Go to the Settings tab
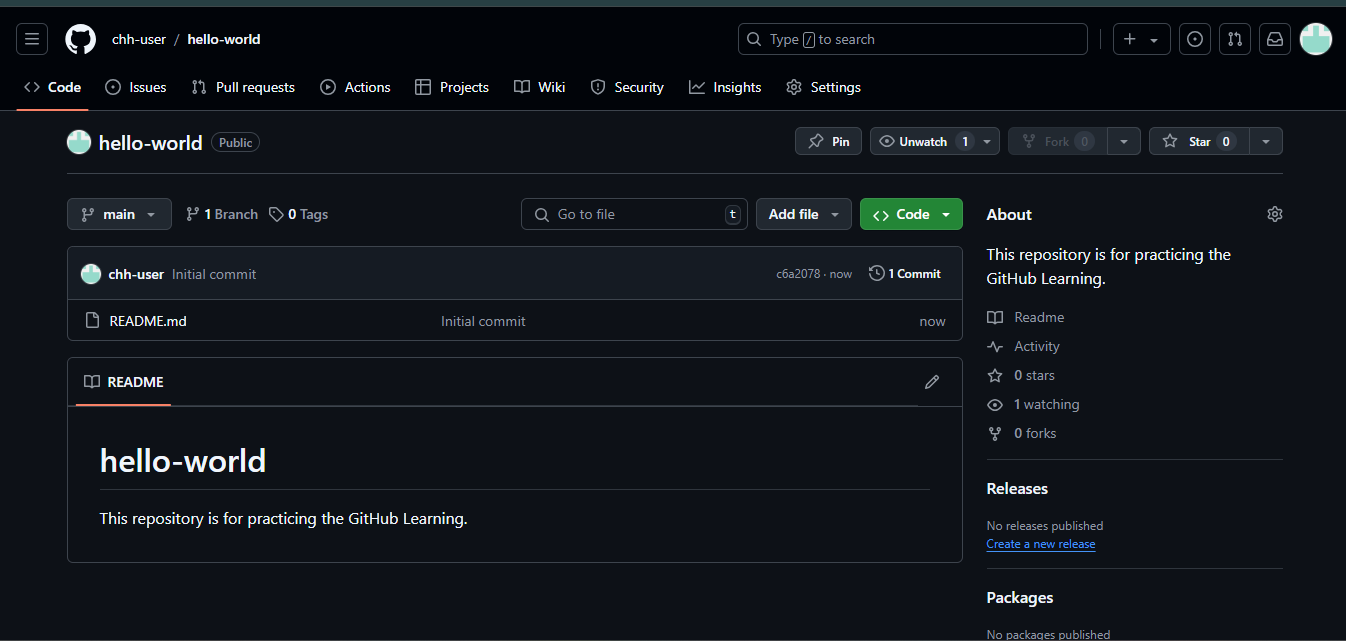Viewport: 1346px width, 641px height. pos(823,87)
